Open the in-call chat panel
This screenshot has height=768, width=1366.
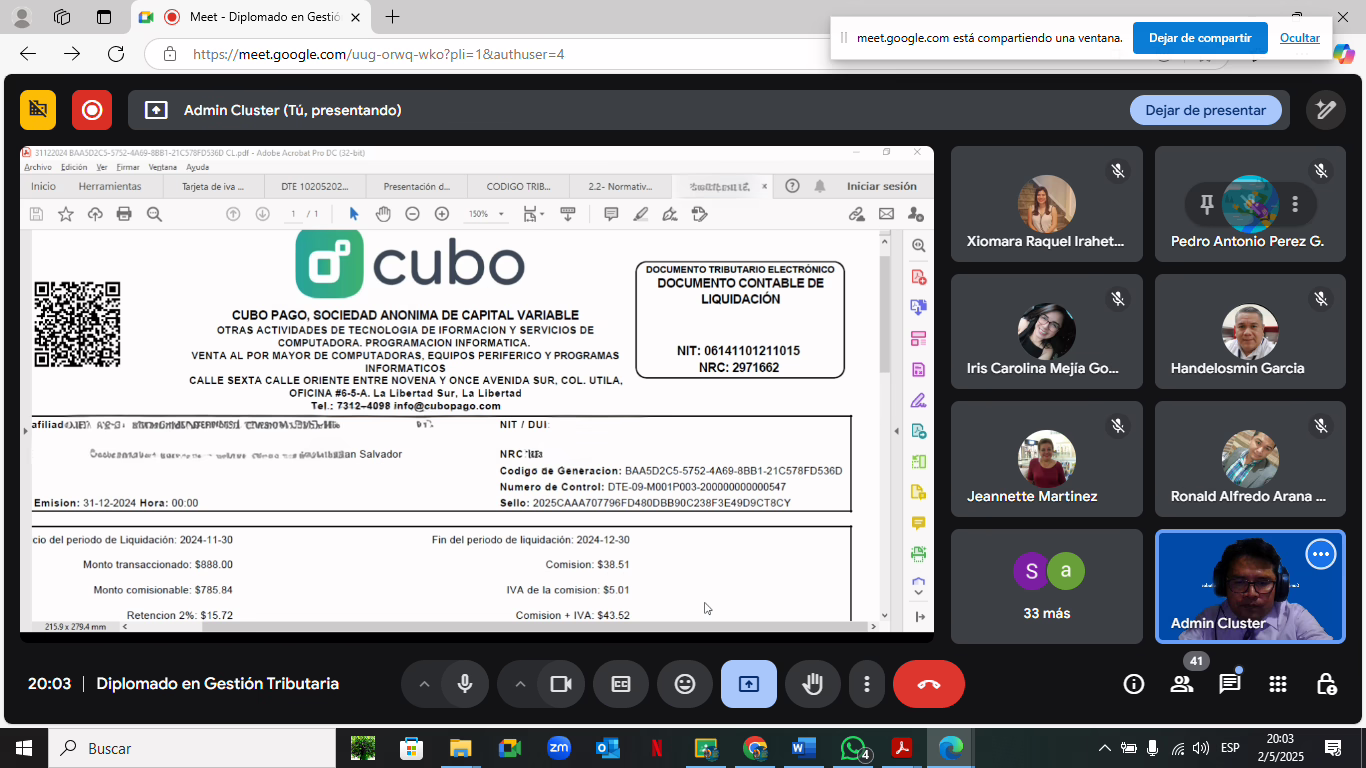(1230, 684)
